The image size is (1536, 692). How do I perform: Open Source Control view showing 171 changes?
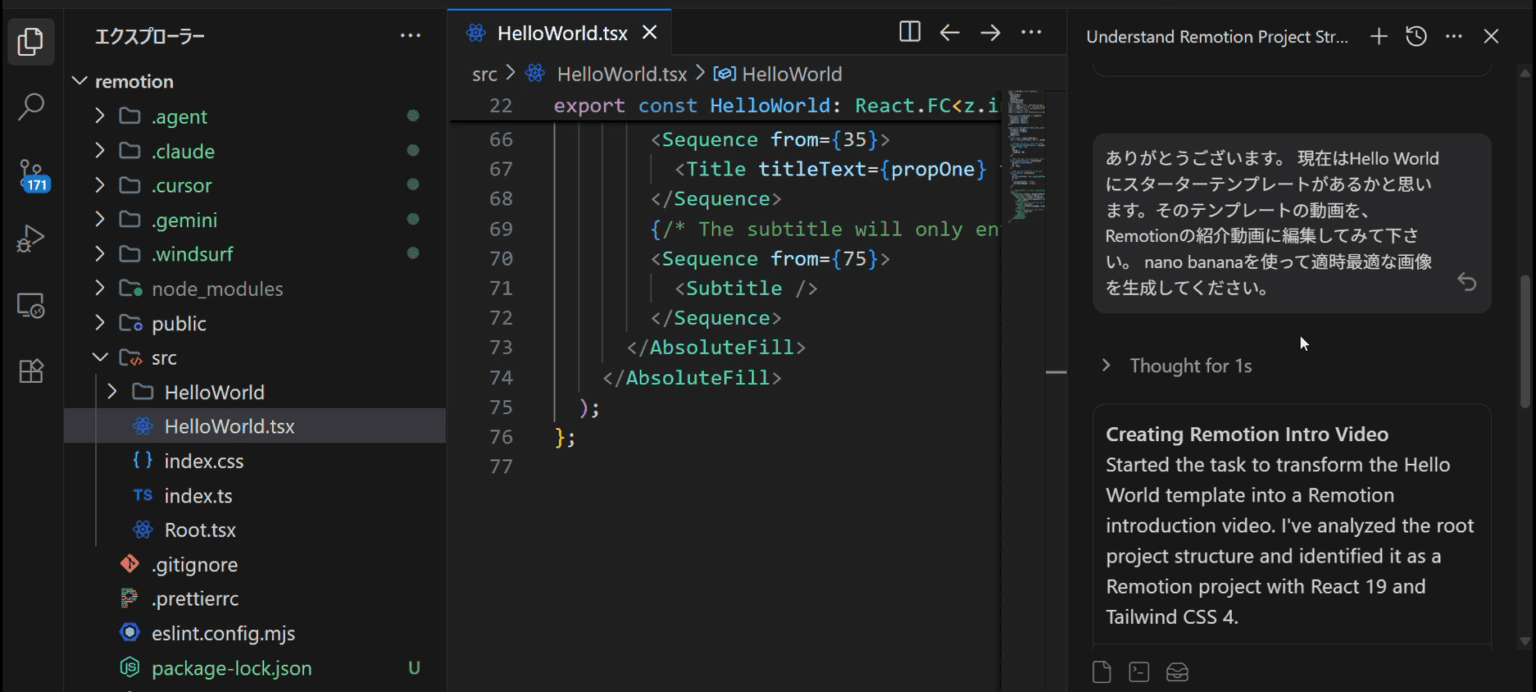[31, 172]
